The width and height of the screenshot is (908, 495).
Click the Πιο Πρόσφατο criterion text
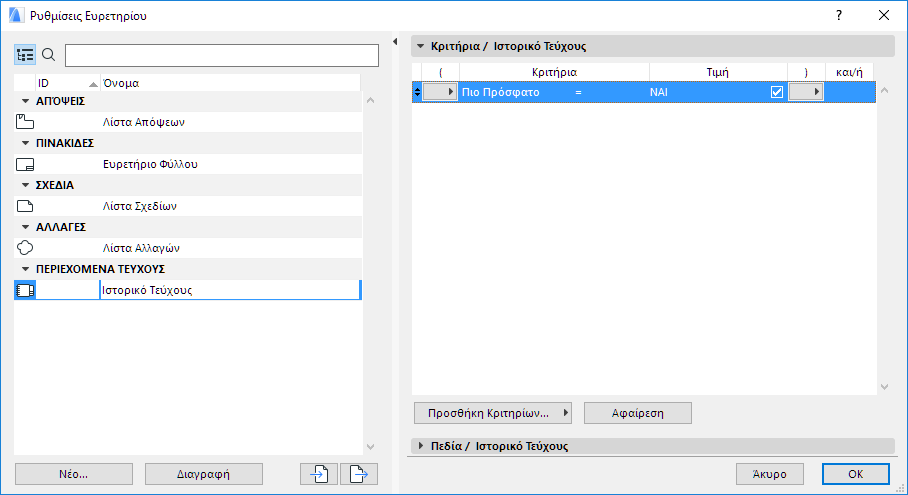pyautogui.click(x=500, y=92)
